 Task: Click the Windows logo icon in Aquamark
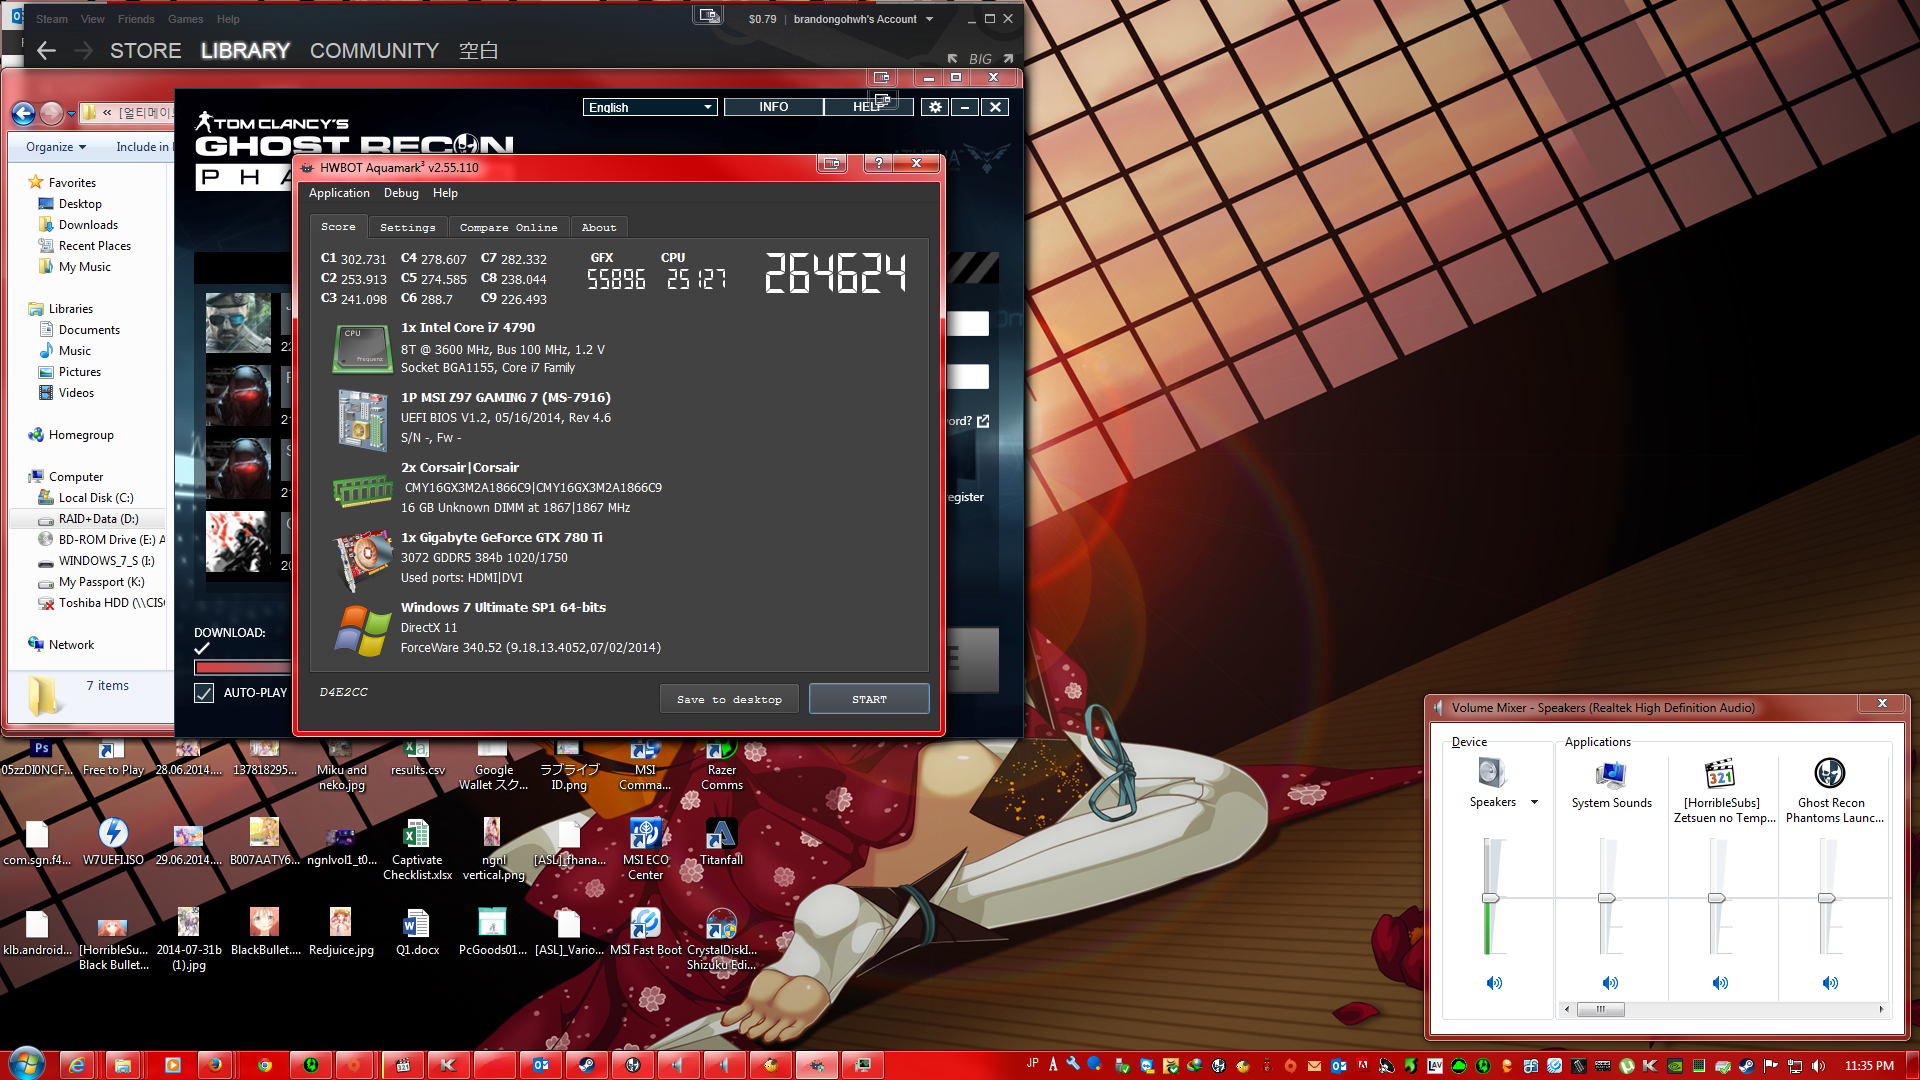coord(363,630)
